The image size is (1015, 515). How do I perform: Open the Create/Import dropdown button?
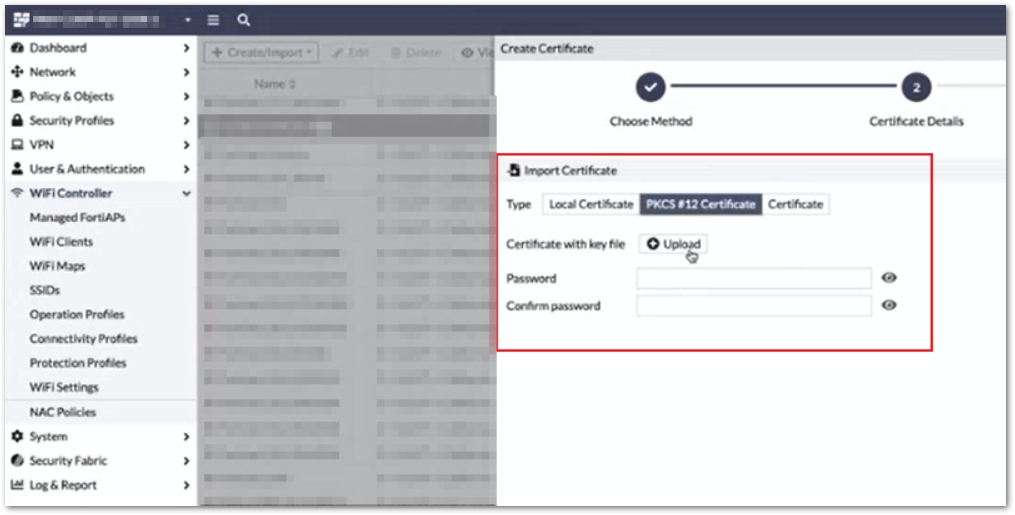pos(262,52)
